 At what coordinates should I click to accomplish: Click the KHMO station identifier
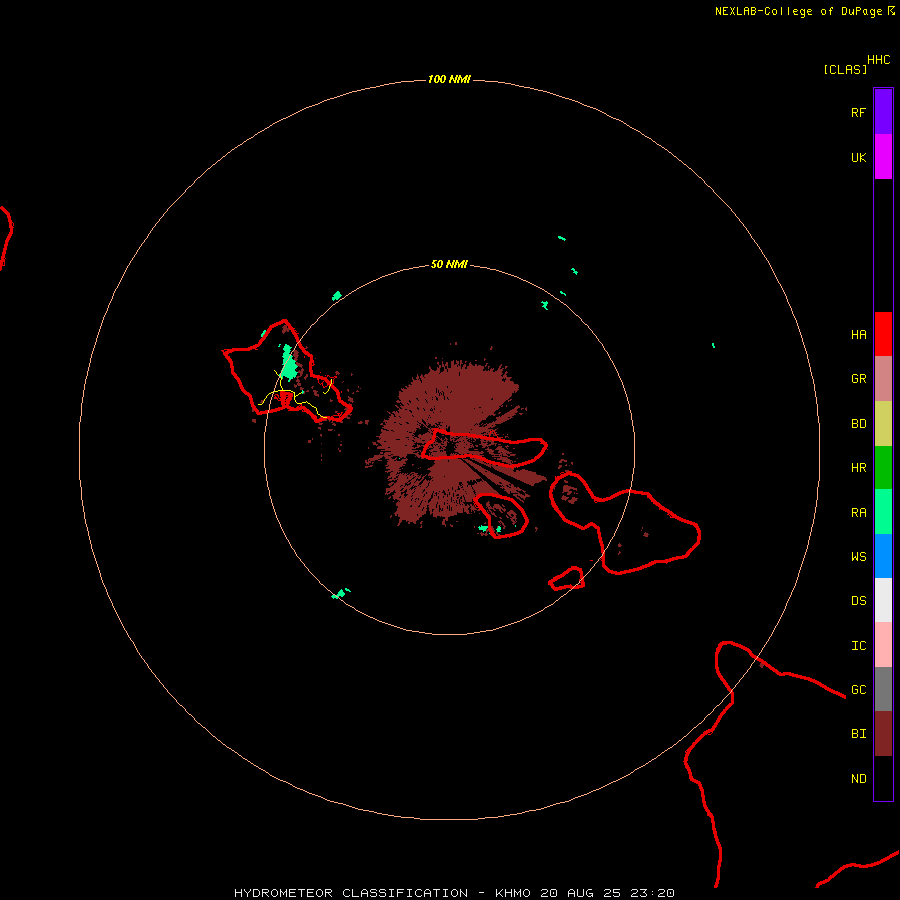513,893
